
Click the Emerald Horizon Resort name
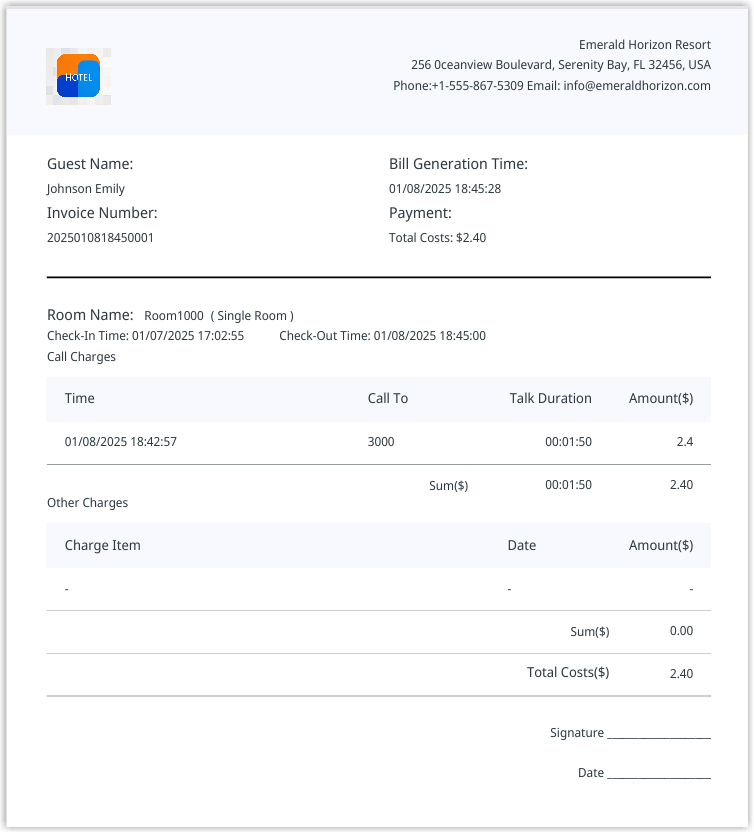644,44
